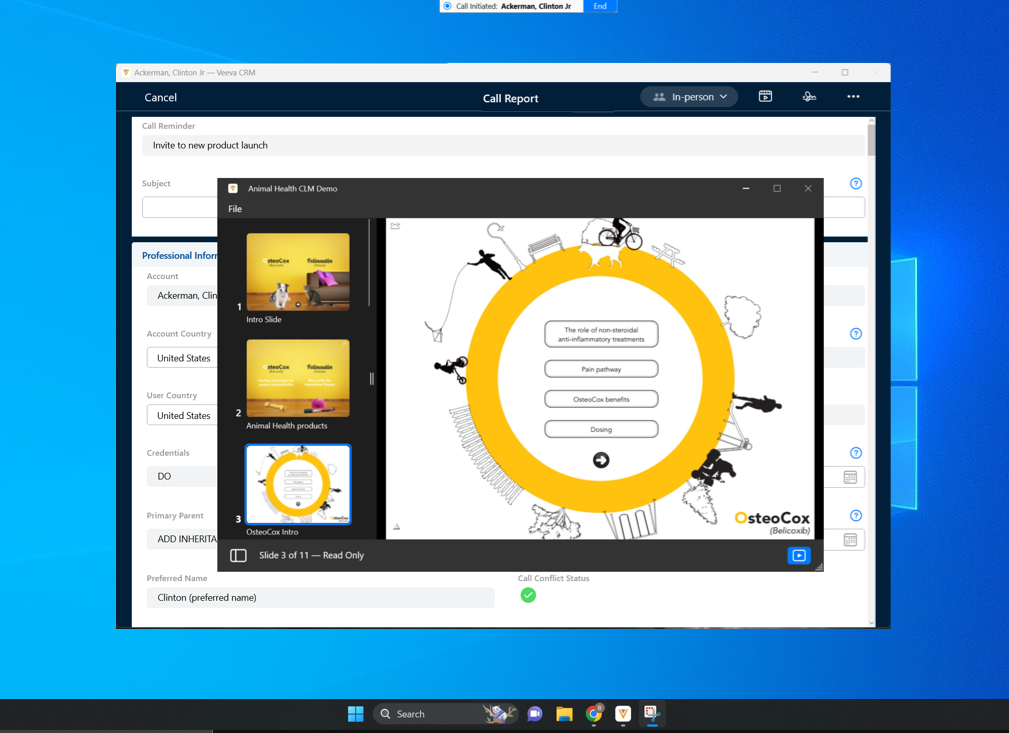Select the Intro Slide thumbnail
The width and height of the screenshot is (1009, 733).
click(x=298, y=272)
